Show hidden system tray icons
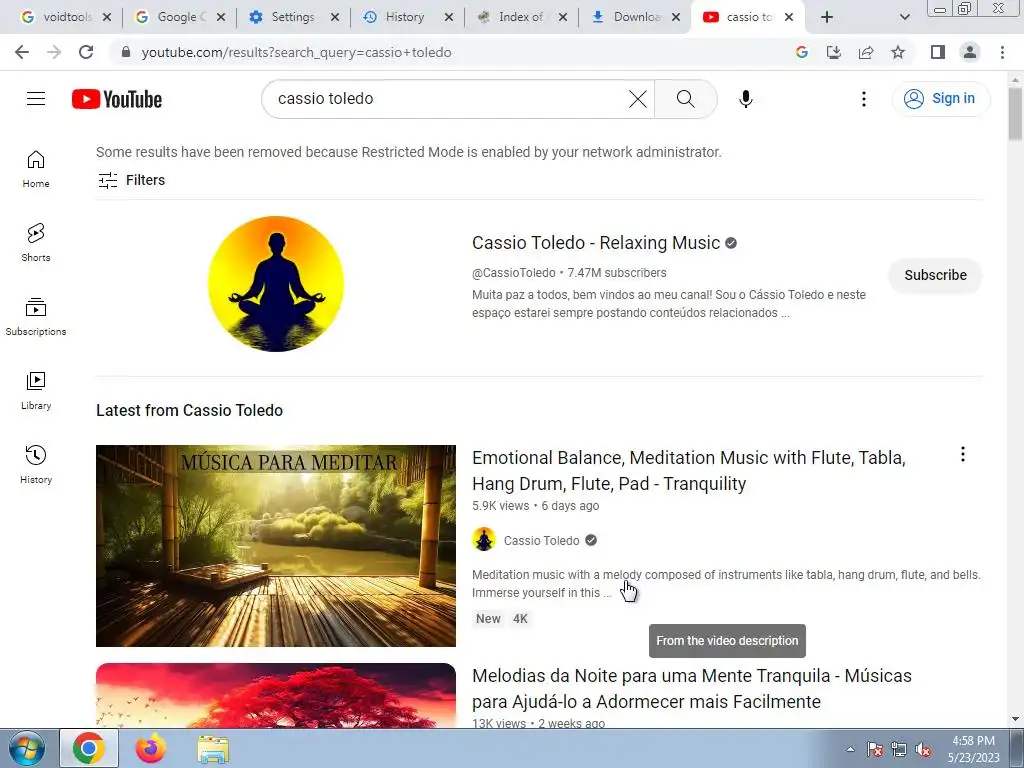Screen dimensions: 1024x768 coord(850,749)
